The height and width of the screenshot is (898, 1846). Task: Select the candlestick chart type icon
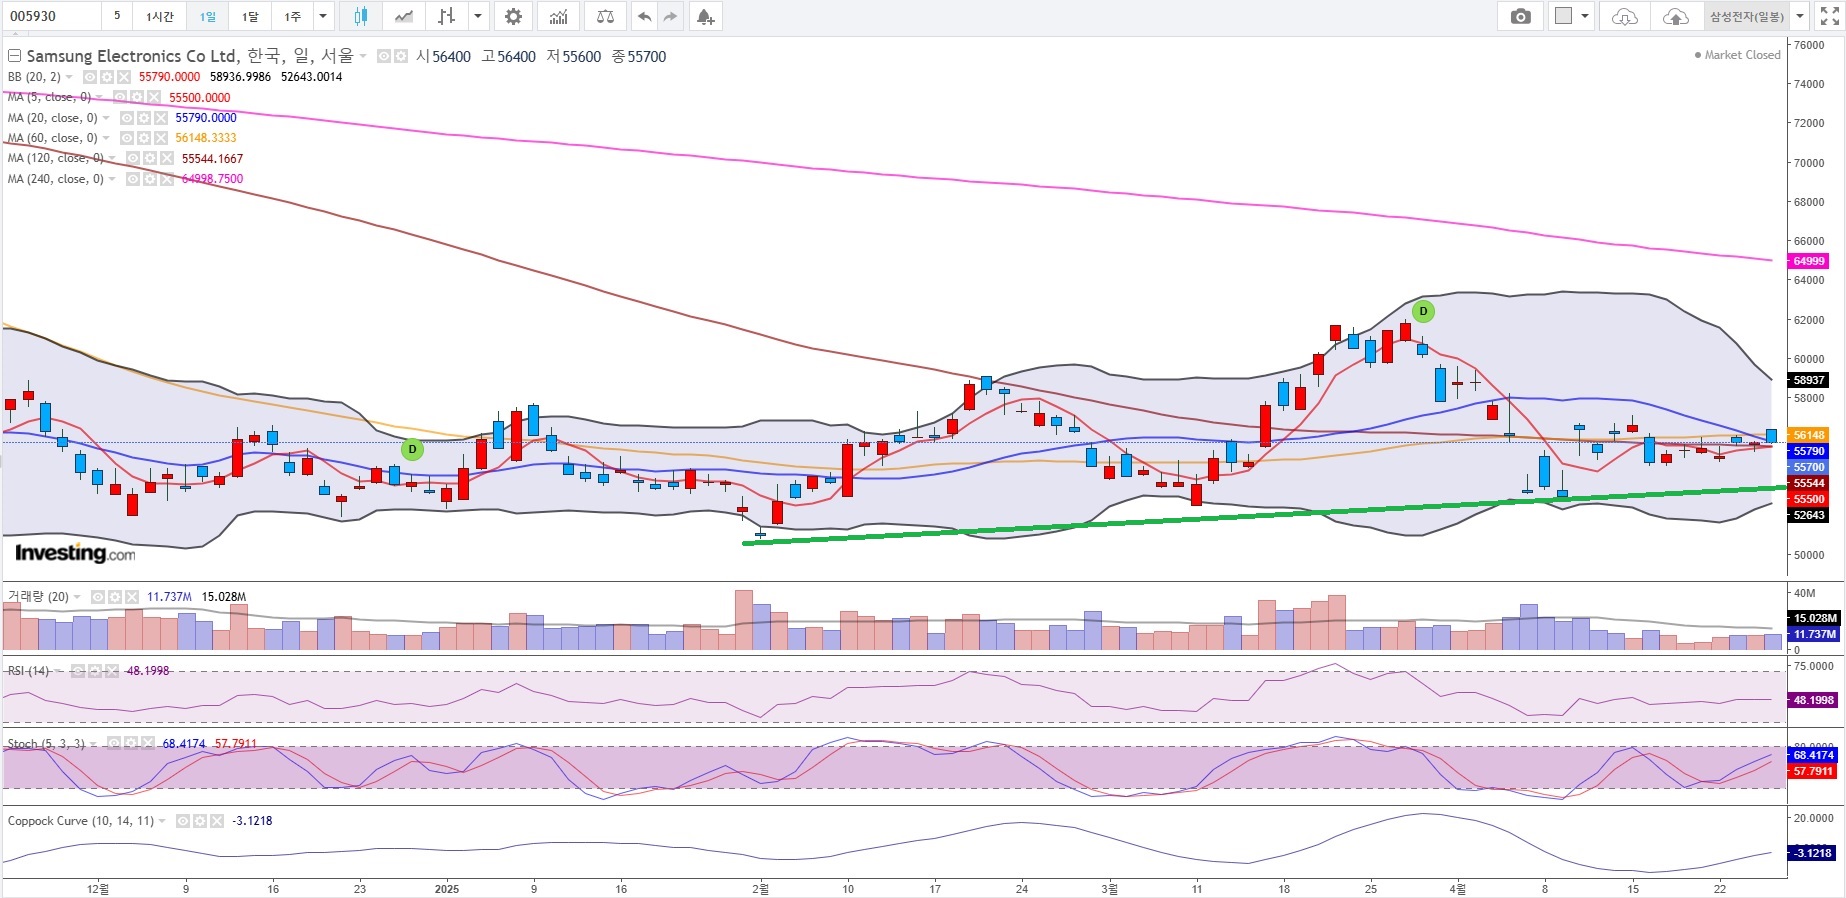(360, 16)
